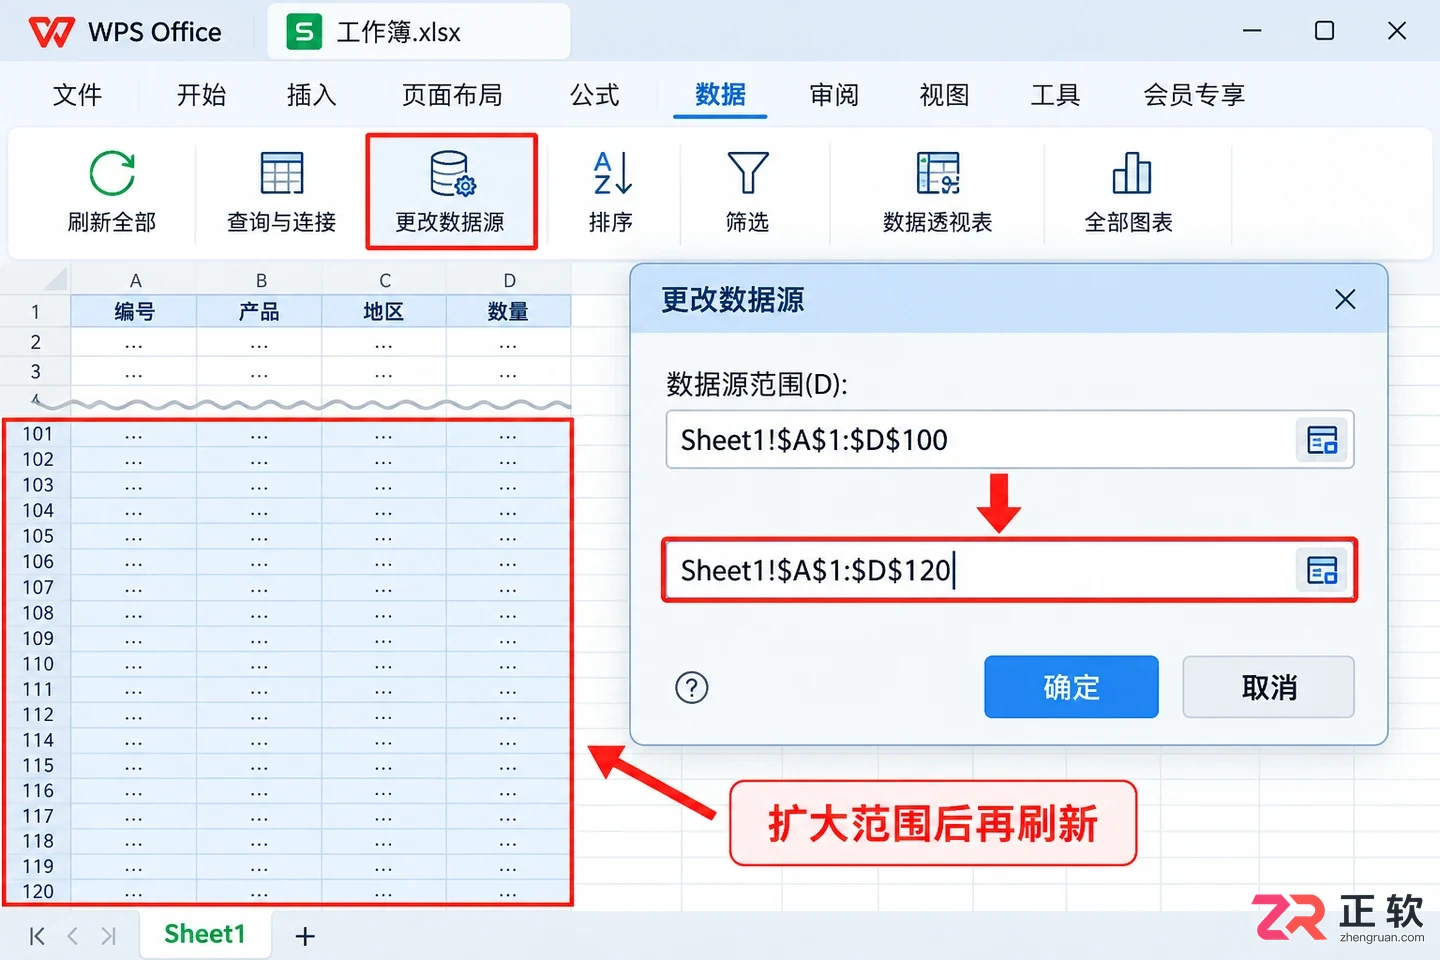The image size is (1440, 960).
Task: Click the 取消 button
Action: pos(1268,687)
